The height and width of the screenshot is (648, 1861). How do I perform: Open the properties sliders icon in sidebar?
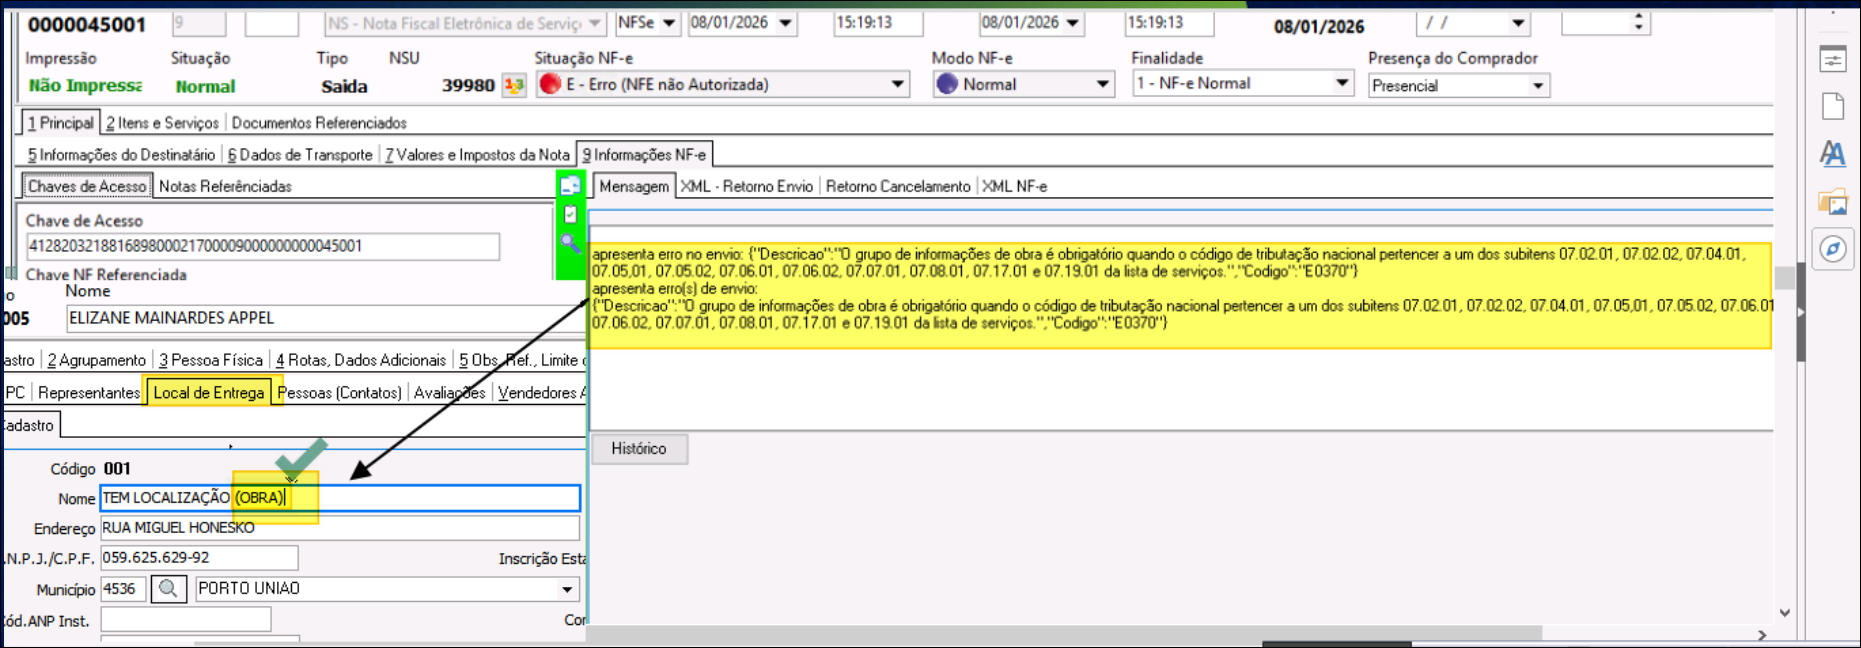tap(1832, 60)
